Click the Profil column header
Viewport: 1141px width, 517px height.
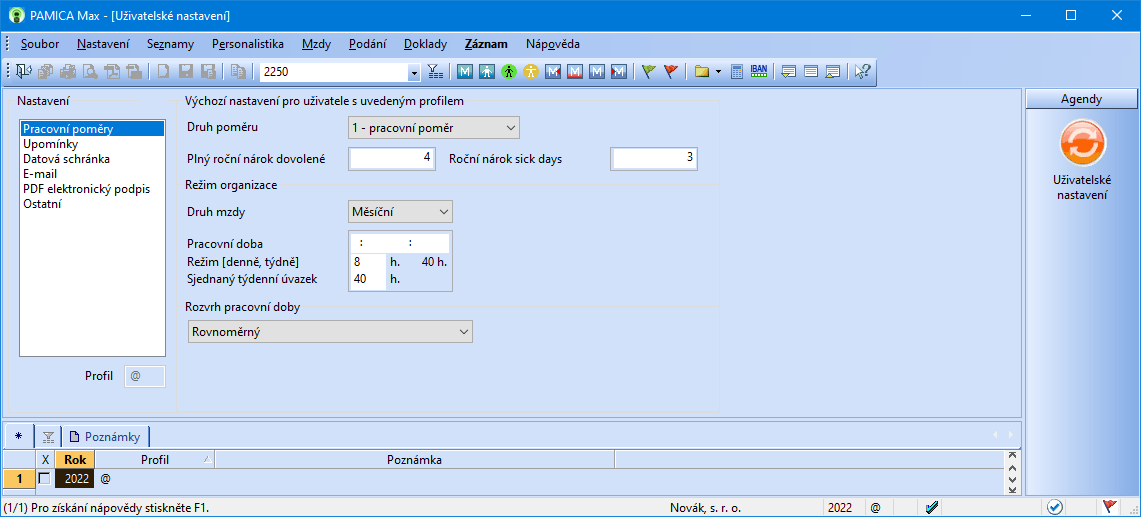155,460
